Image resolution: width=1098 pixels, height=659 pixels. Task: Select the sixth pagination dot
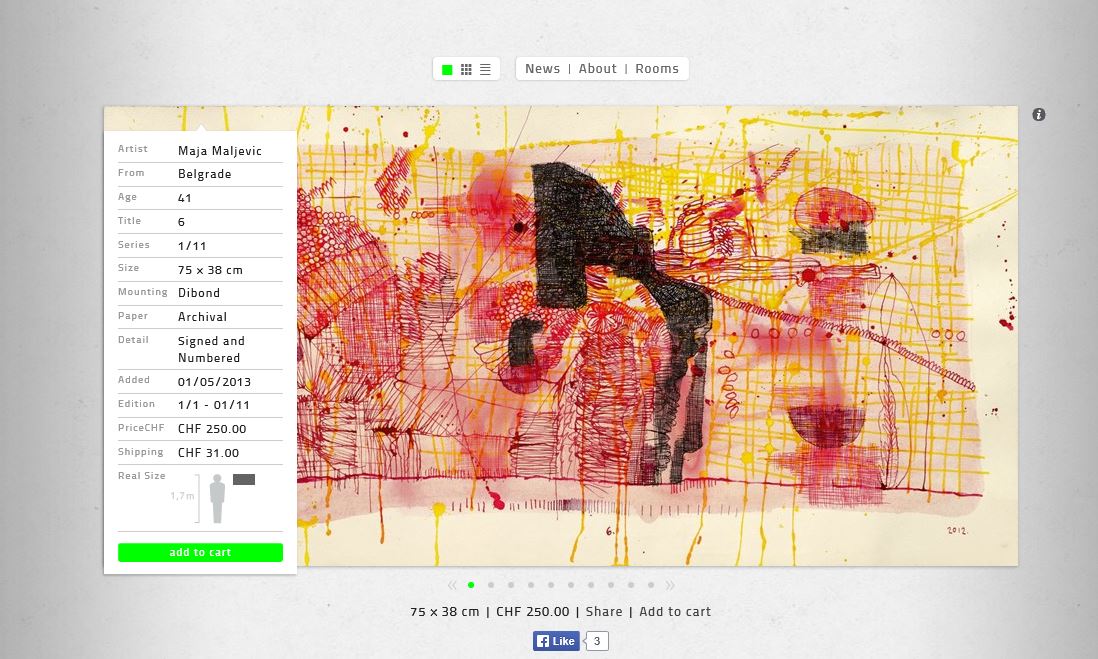571,585
